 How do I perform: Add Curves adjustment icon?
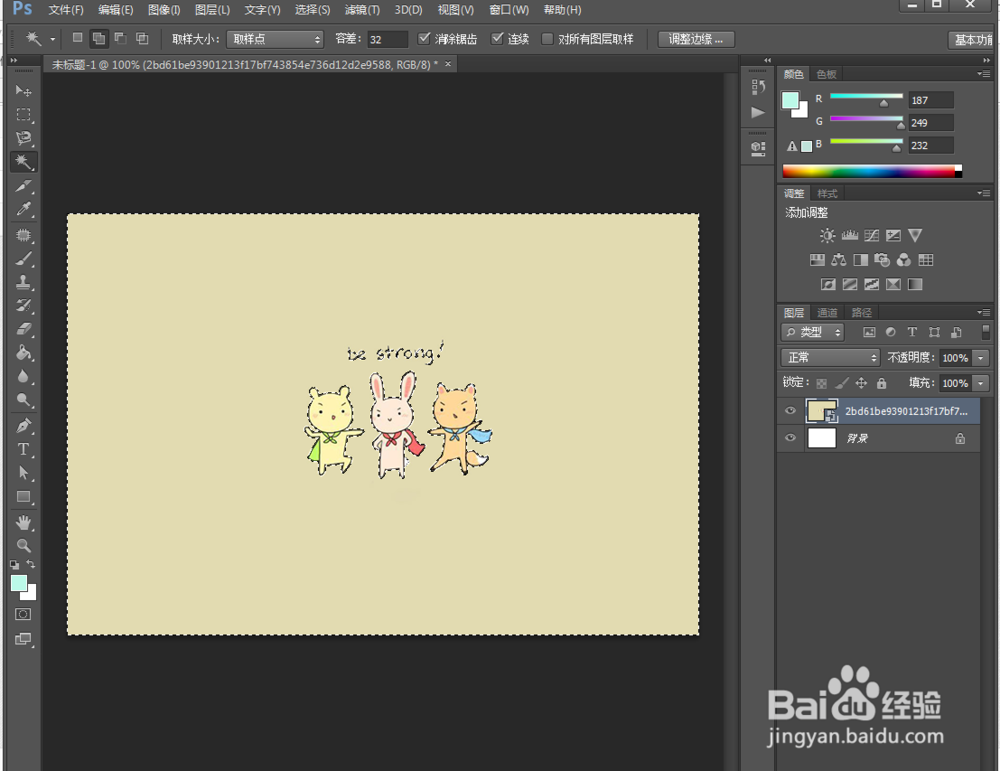pos(871,235)
